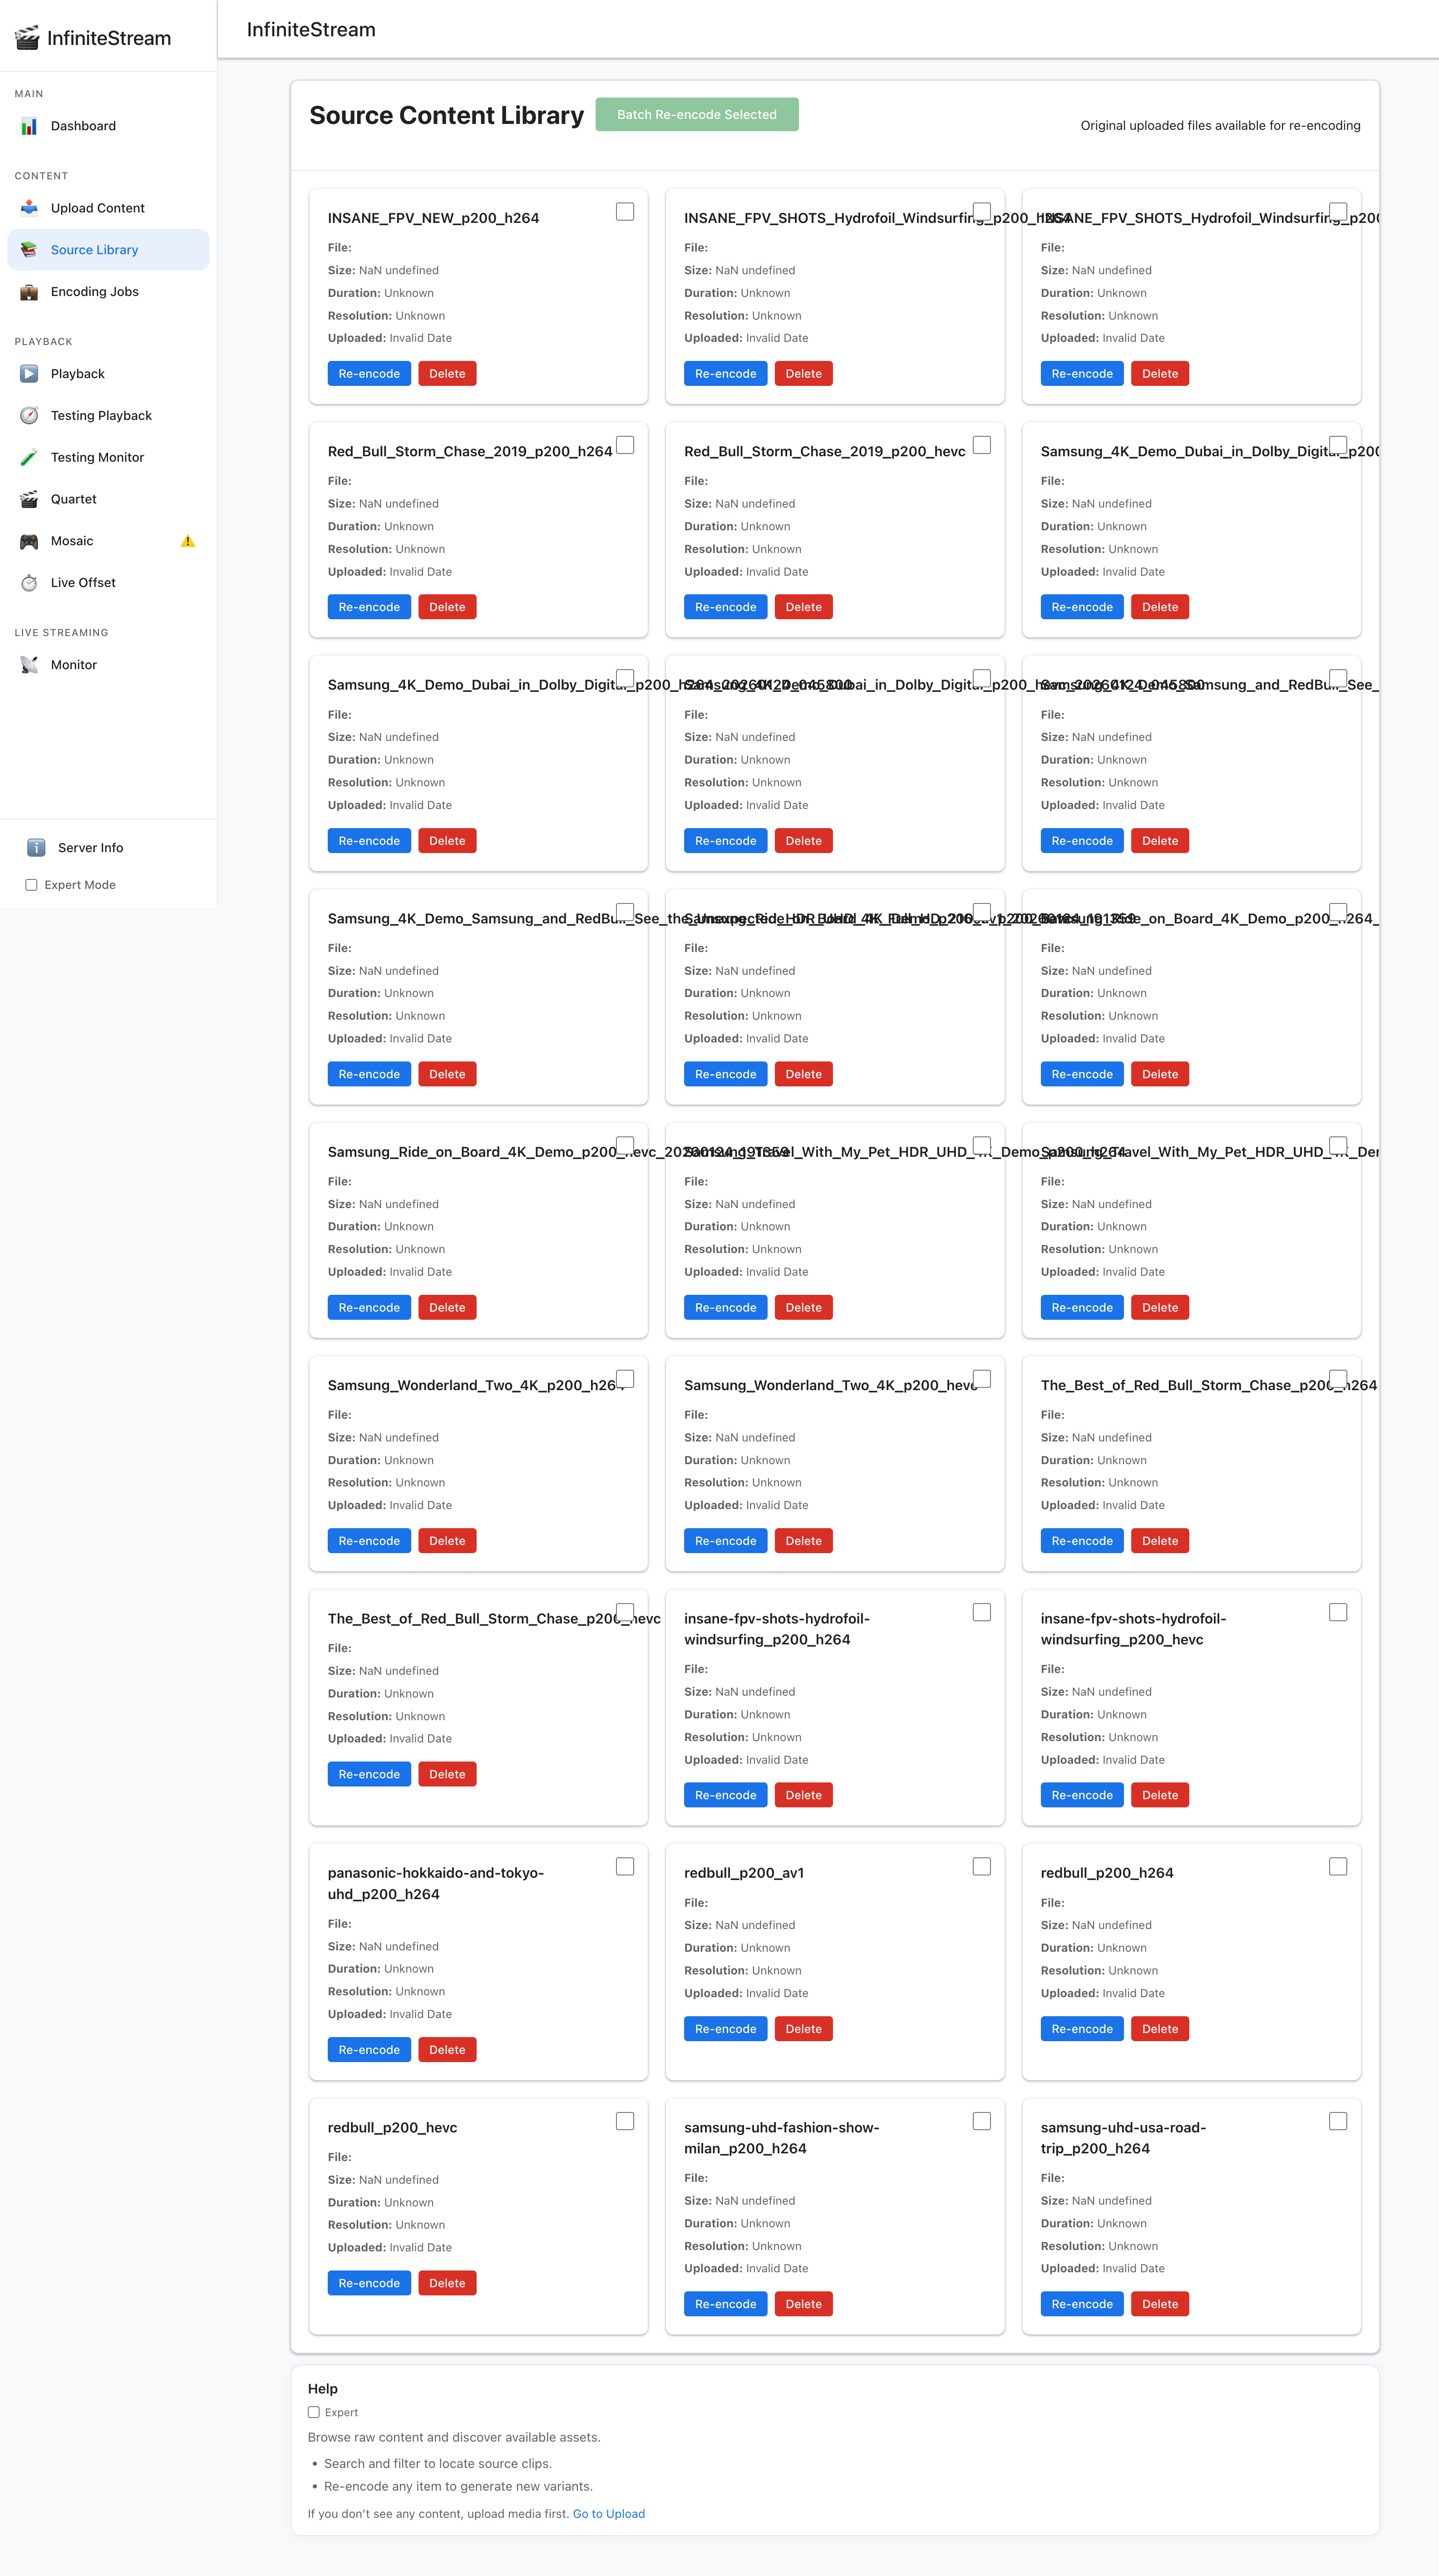Click the Upload Content icon in sidebar
Viewport: 1439px width, 2576px height.
pyautogui.click(x=29, y=208)
